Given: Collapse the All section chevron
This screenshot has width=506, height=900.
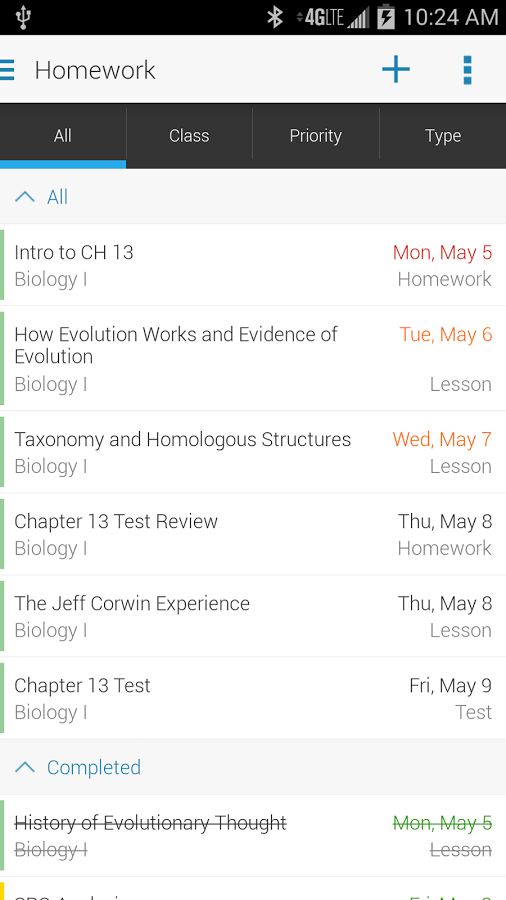Looking at the screenshot, I should point(25,197).
